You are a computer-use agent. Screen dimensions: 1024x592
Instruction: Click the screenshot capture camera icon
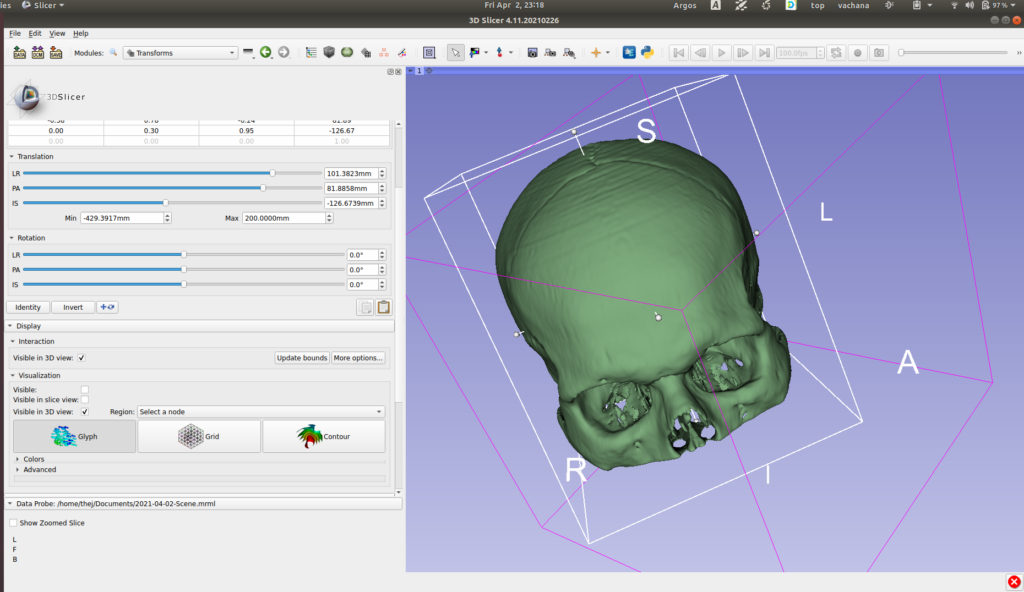coord(532,53)
